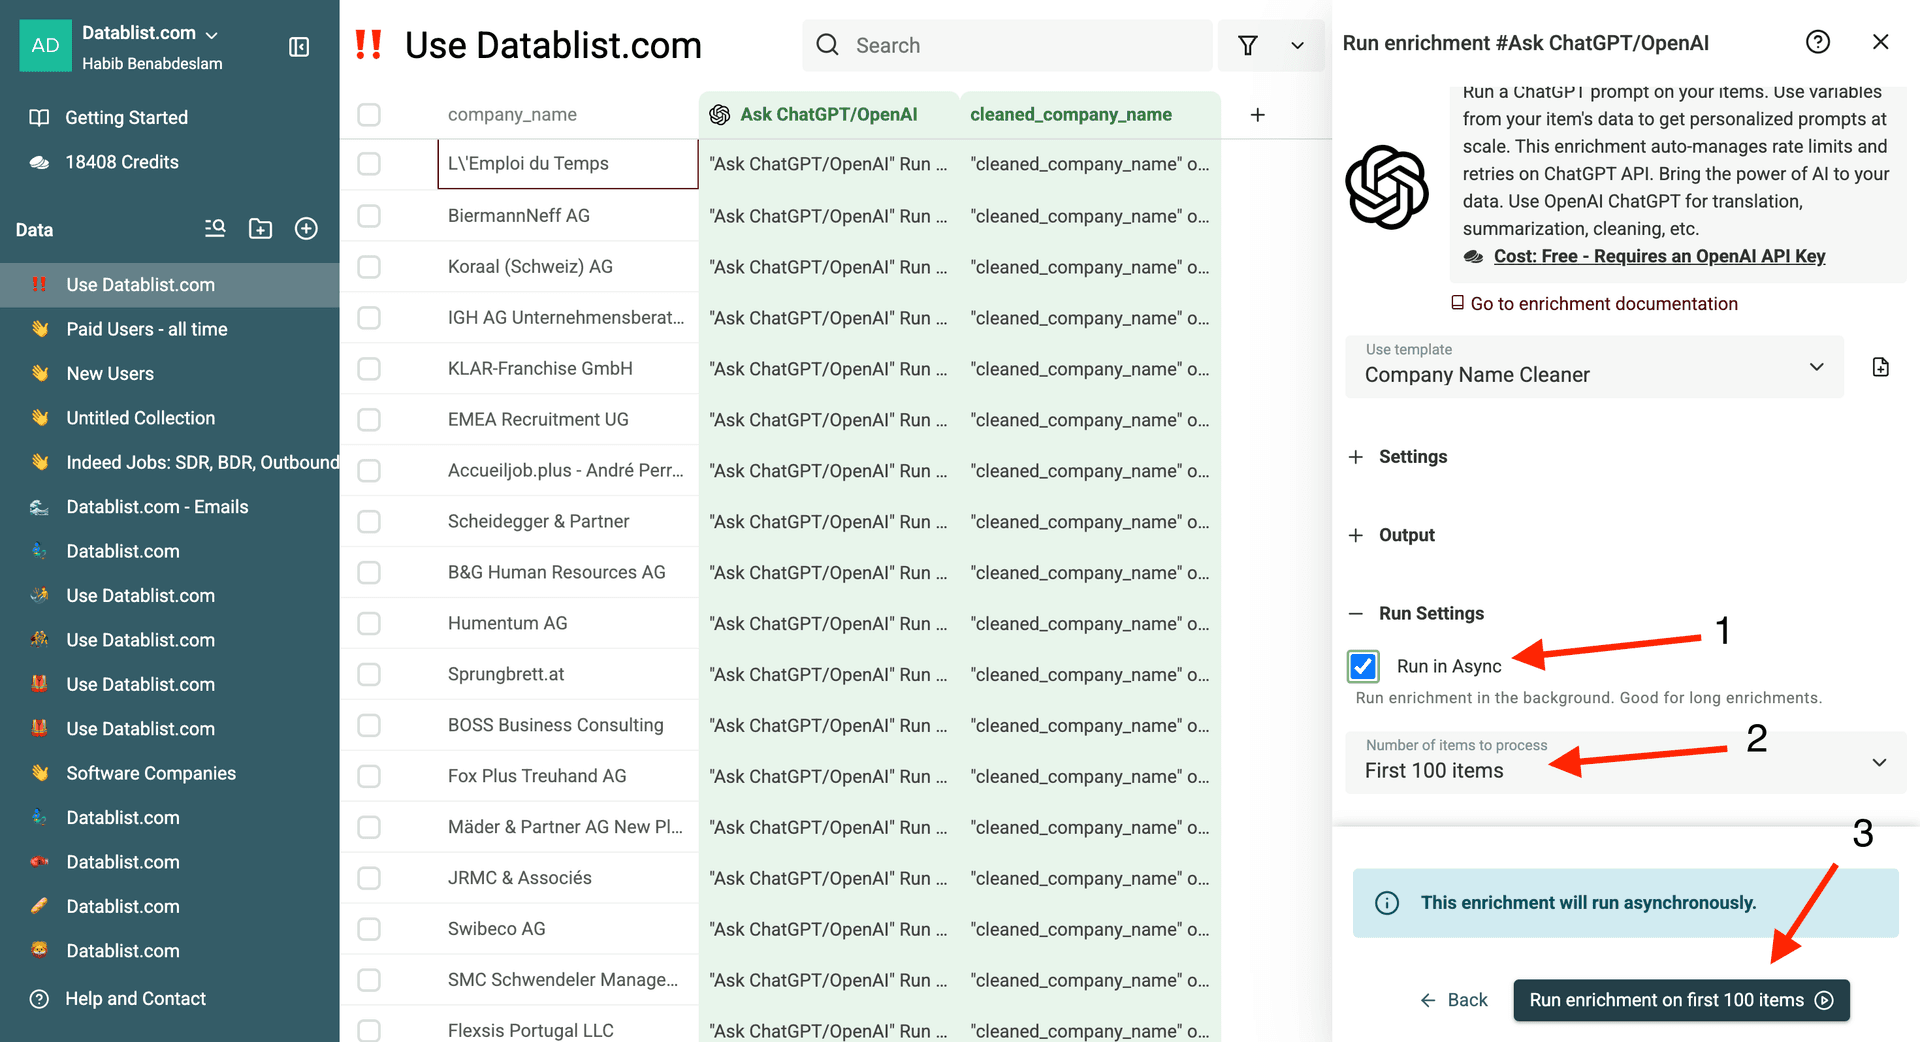
Task: Open Getting Started in sidebar
Action: coord(126,118)
